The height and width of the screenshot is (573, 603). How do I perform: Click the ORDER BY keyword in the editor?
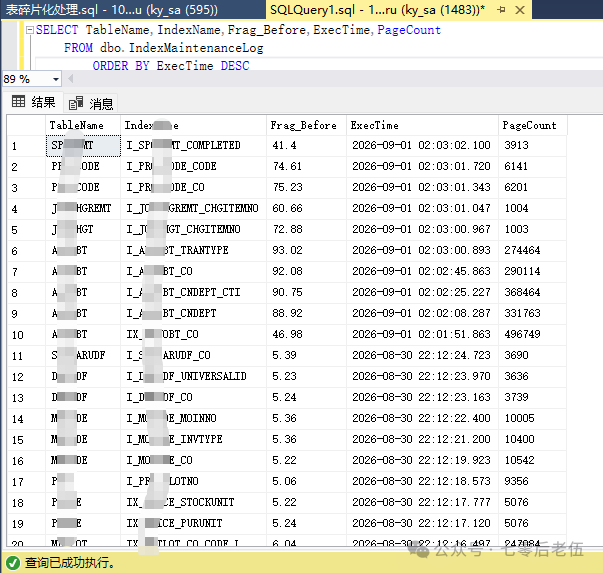pos(121,66)
